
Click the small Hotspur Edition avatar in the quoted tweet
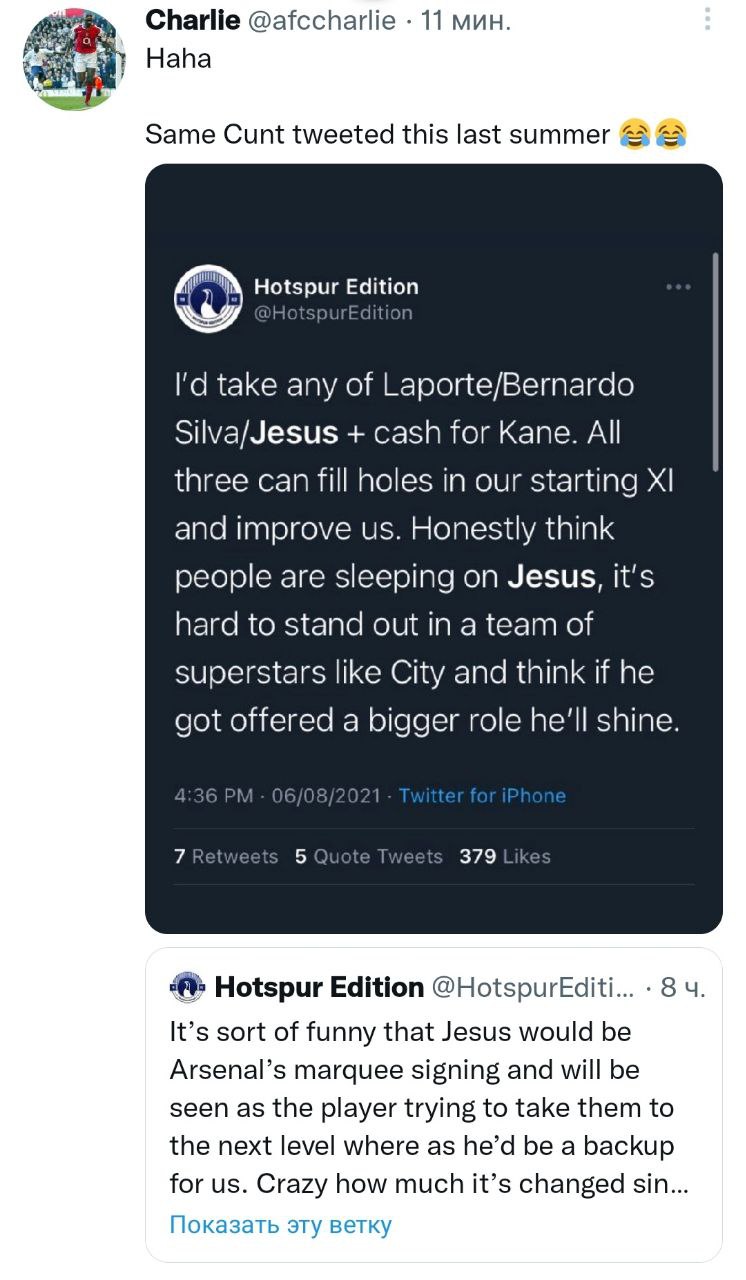187,988
